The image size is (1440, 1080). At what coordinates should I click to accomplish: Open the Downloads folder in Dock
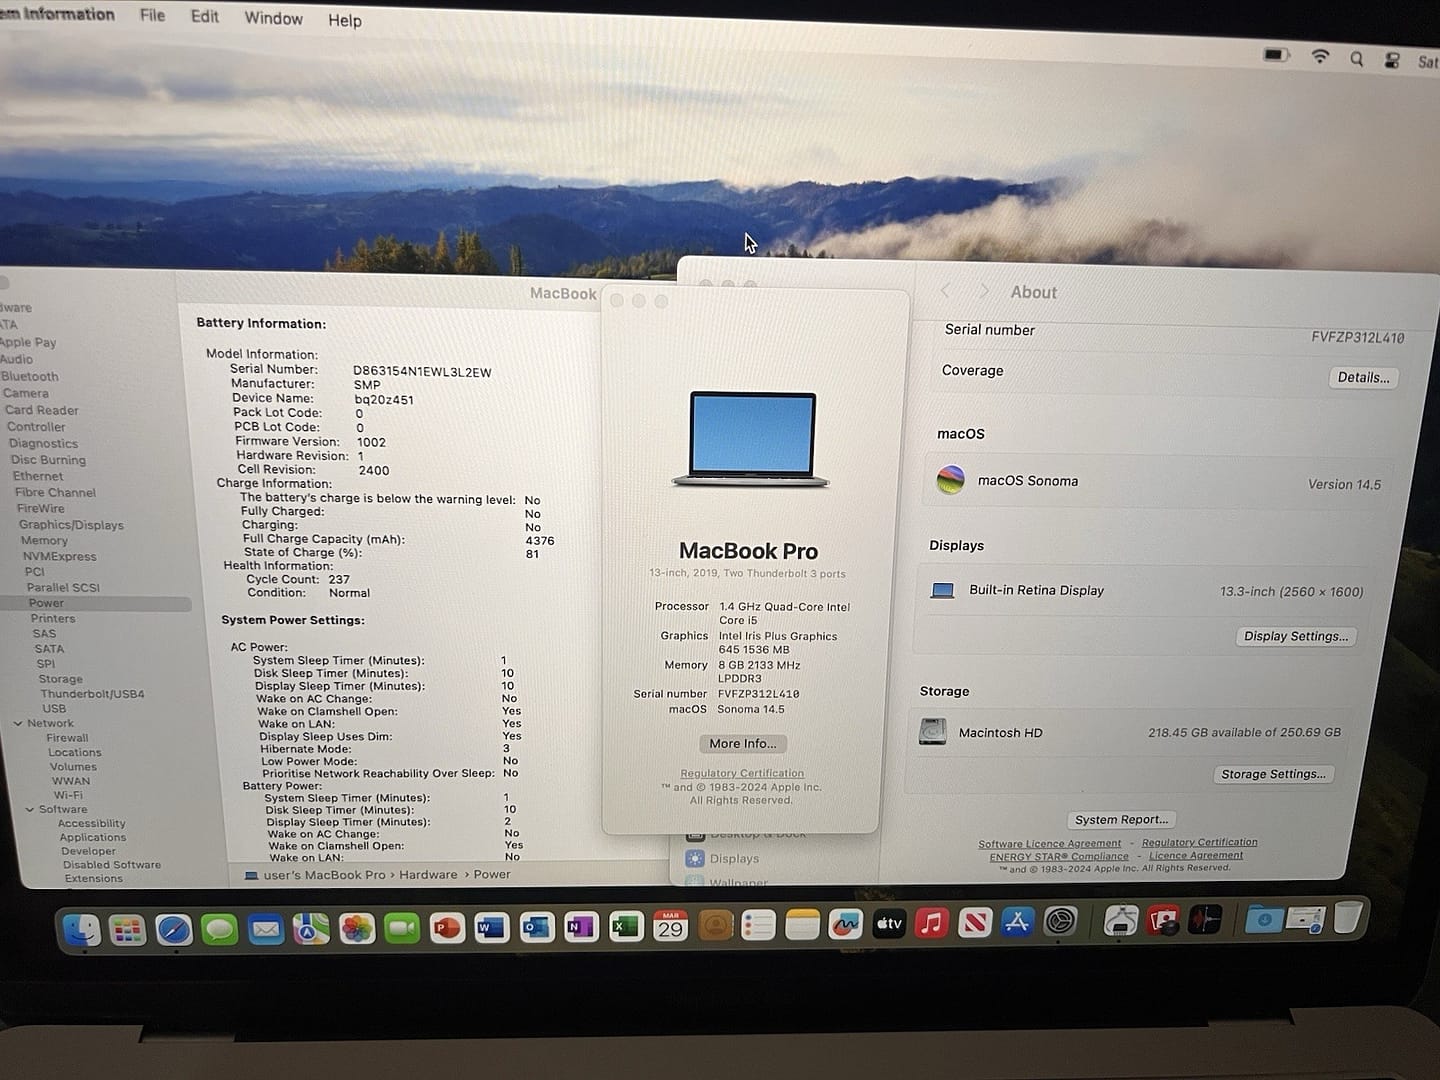[1264, 918]
